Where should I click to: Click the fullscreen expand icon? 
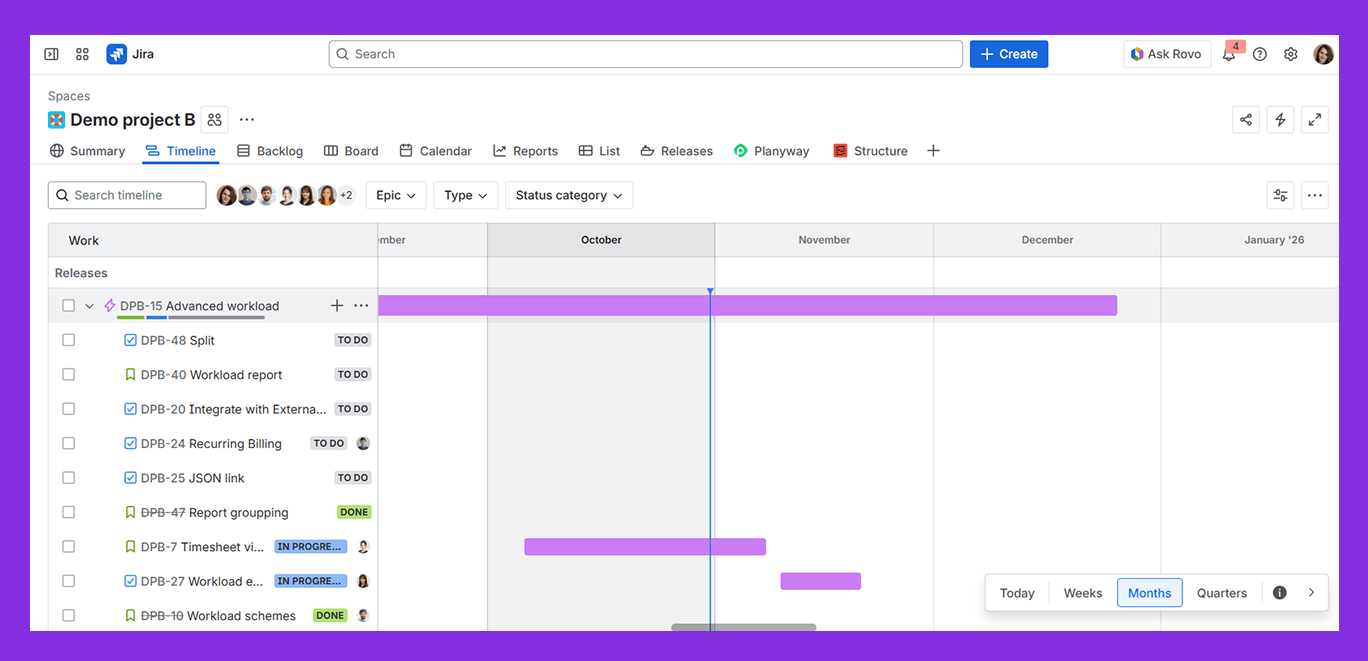pyautogui.click(x=1315, y=118)
